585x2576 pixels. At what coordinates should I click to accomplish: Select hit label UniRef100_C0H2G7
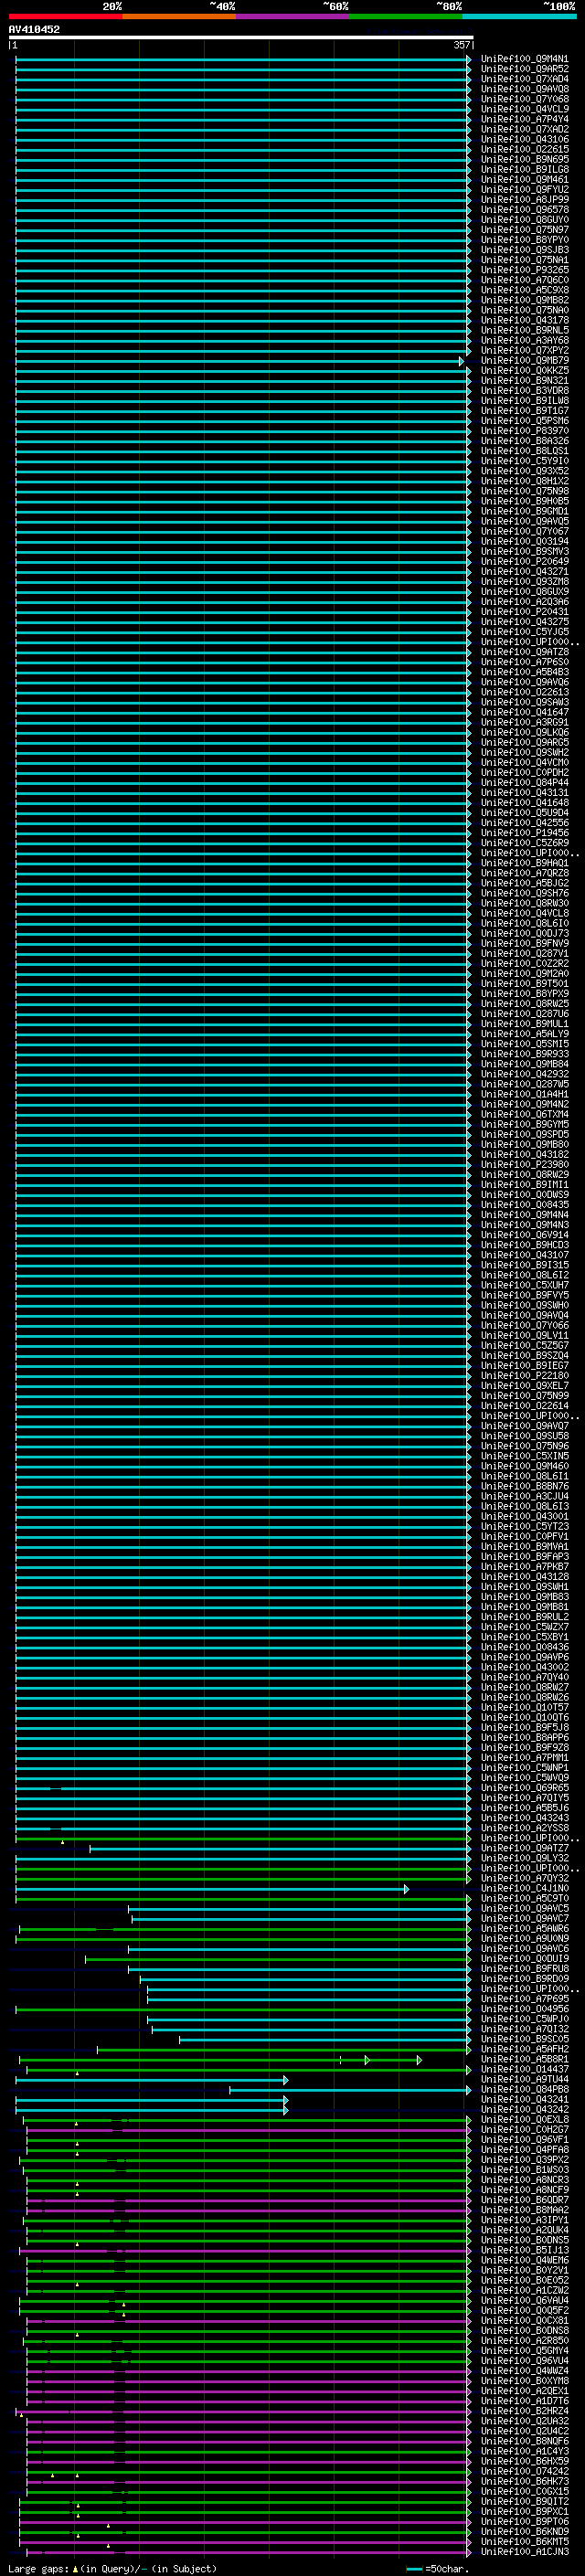coord(525,2129)
